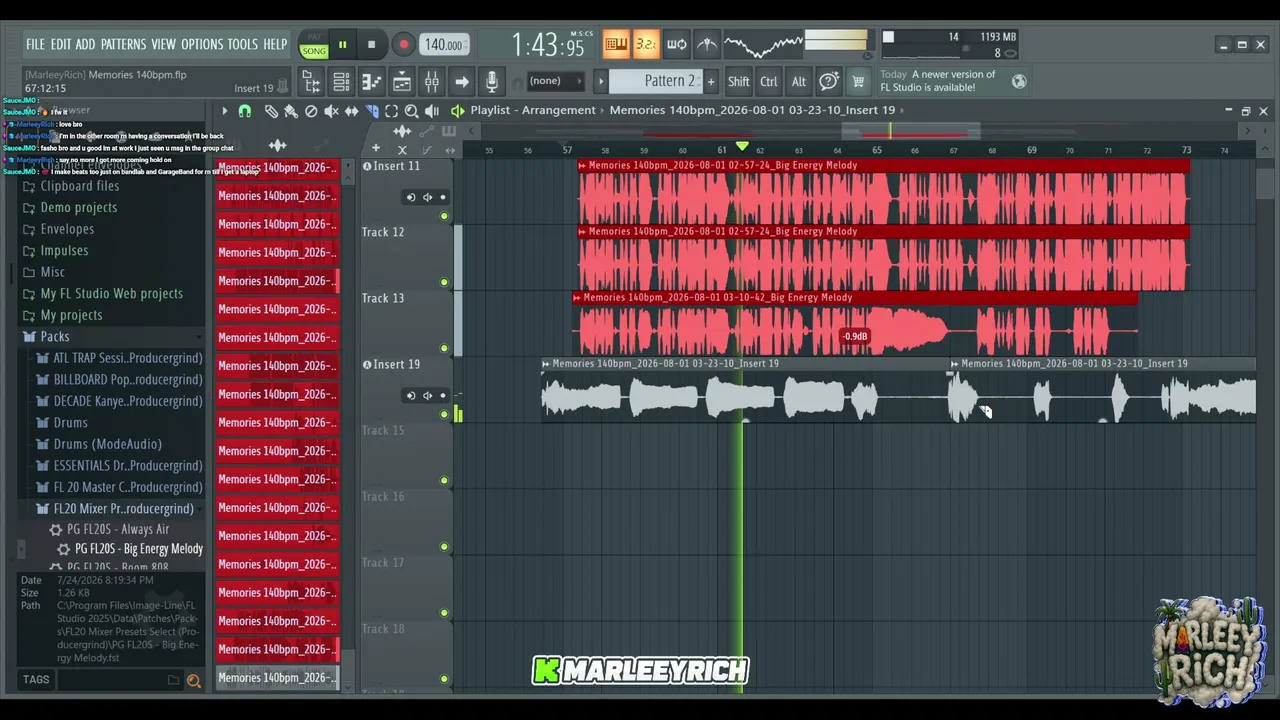Mute Track 15 with its green LED
1280x720 pixels.
[445, 480]
